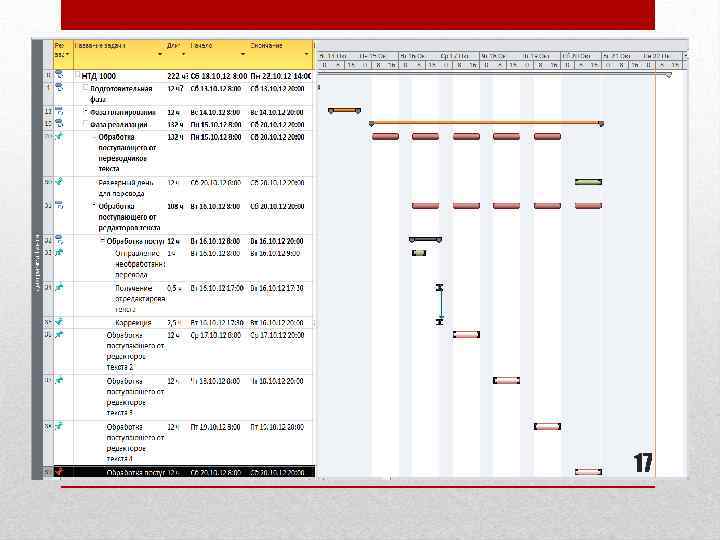
Task: Click duration cell '222 ч'
Action: pyautogui.click(x=177, y=76)
